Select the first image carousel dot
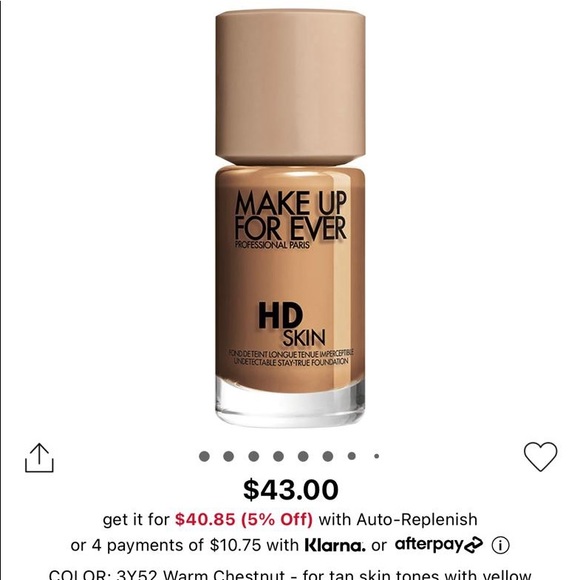Image resolution: width=580 pixels, height=580 pixels. (204, 456)
